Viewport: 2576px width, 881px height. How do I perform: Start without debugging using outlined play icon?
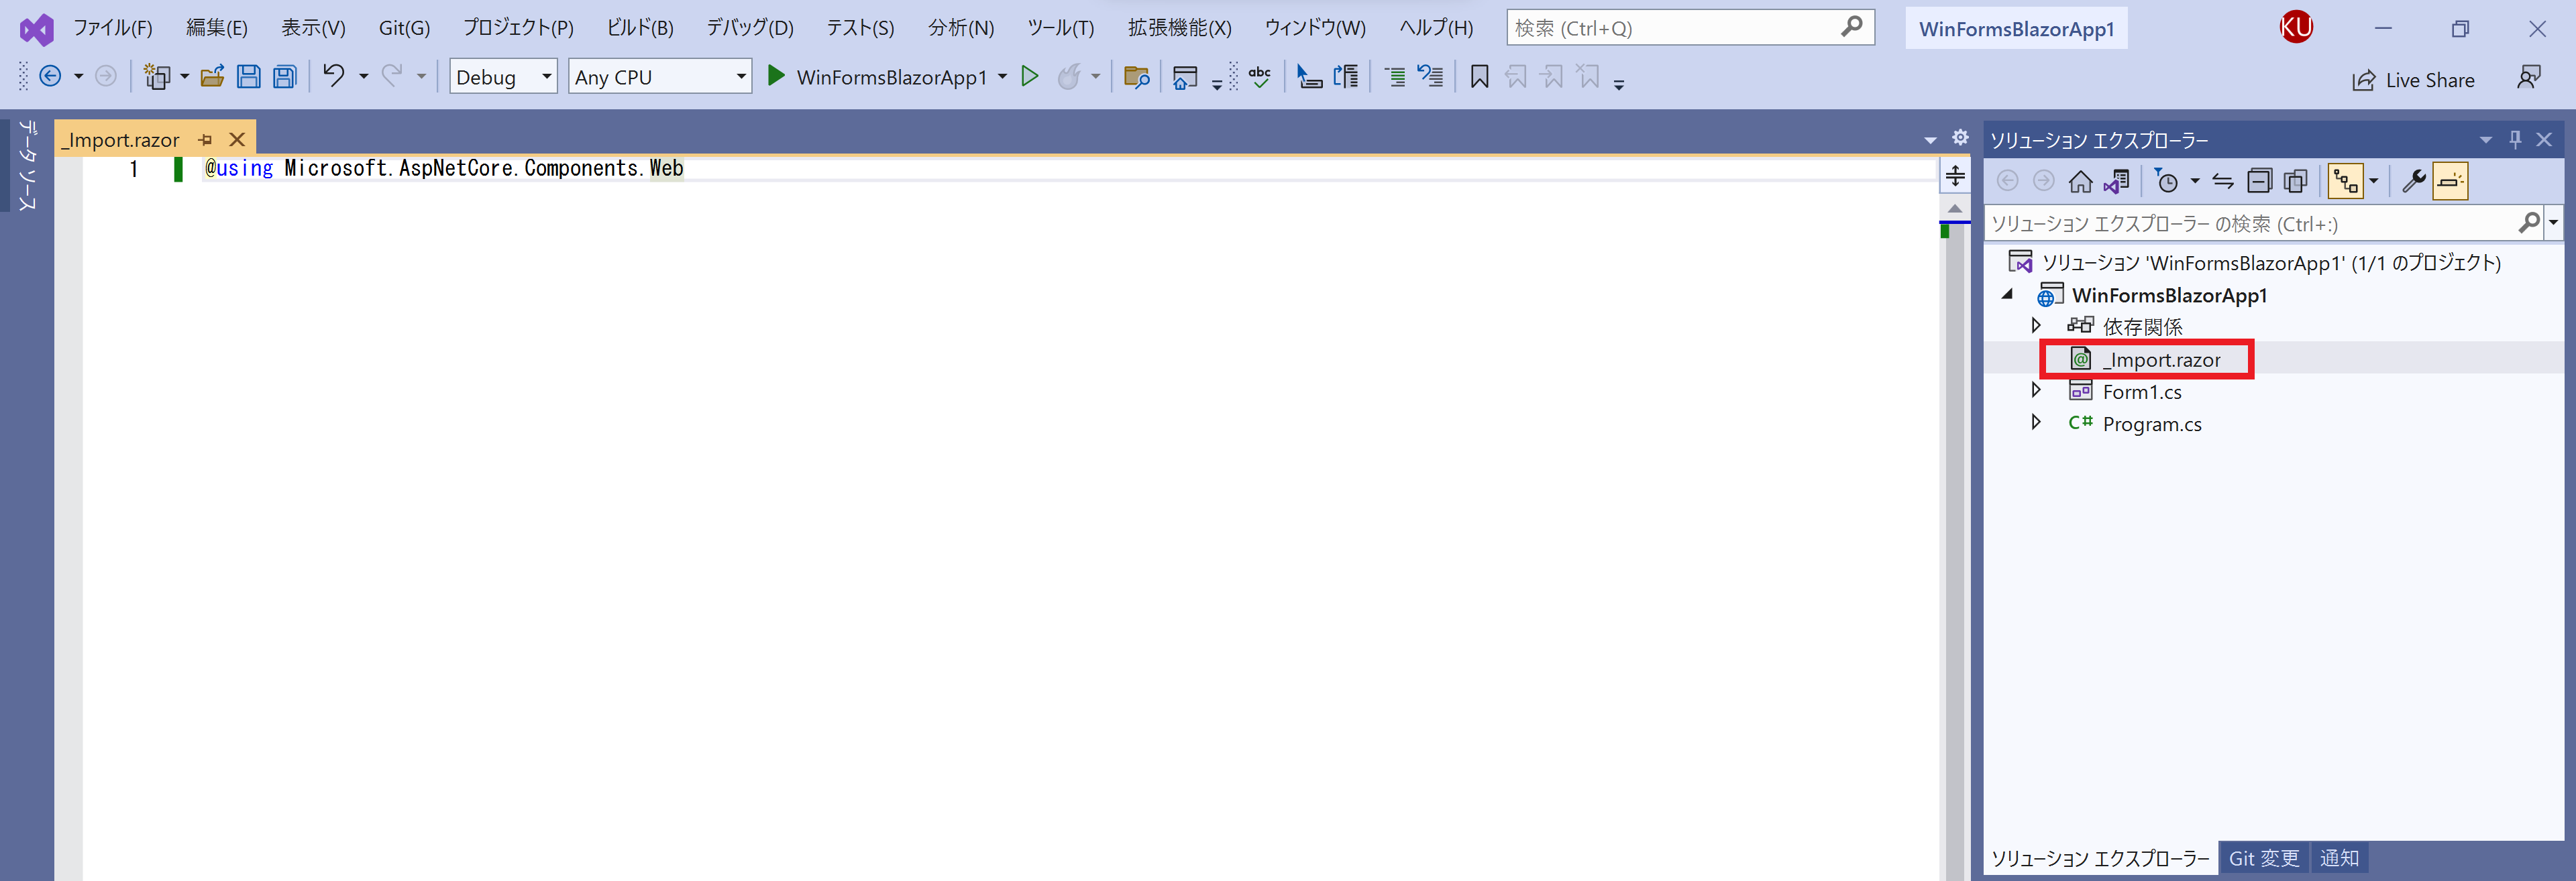1029,76
